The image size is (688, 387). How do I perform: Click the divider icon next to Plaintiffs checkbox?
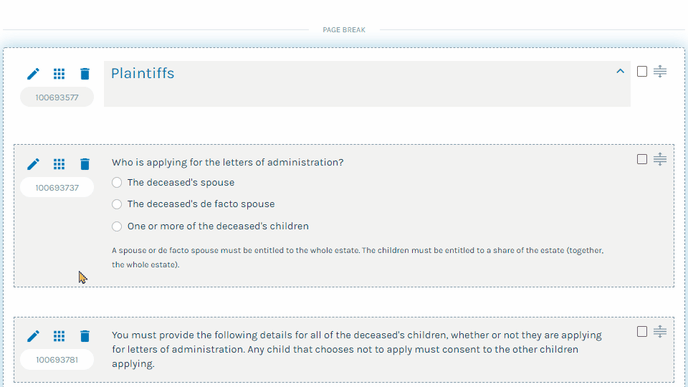click(660, 71)
